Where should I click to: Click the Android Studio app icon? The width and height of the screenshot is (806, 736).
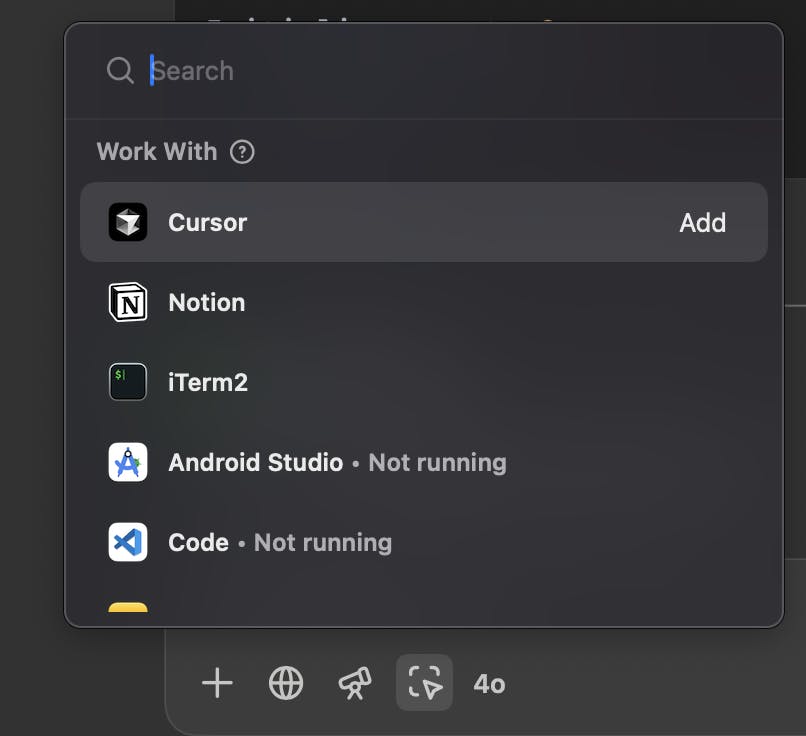tap(128, 462)
